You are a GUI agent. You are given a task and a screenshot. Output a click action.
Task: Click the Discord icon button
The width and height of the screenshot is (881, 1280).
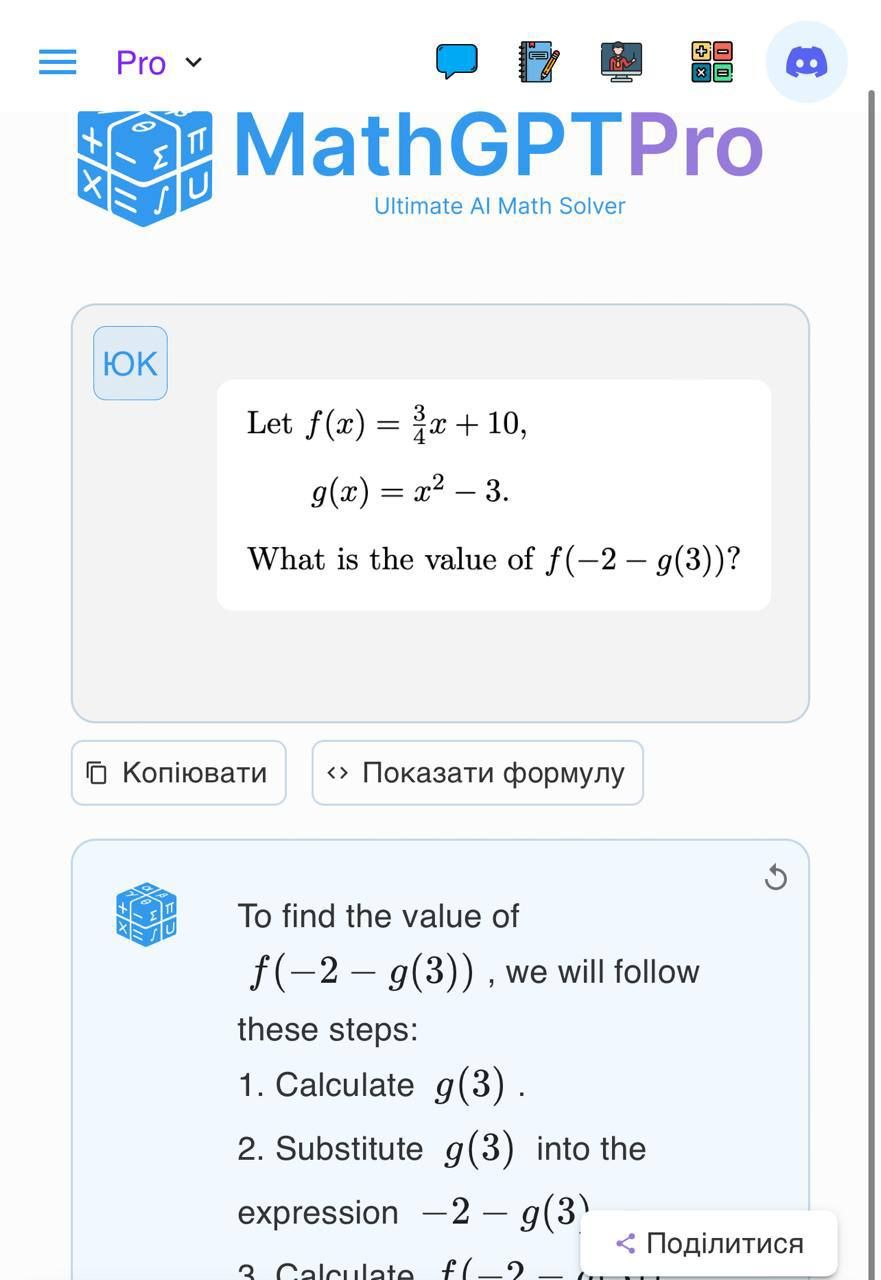tap(806, 62)
